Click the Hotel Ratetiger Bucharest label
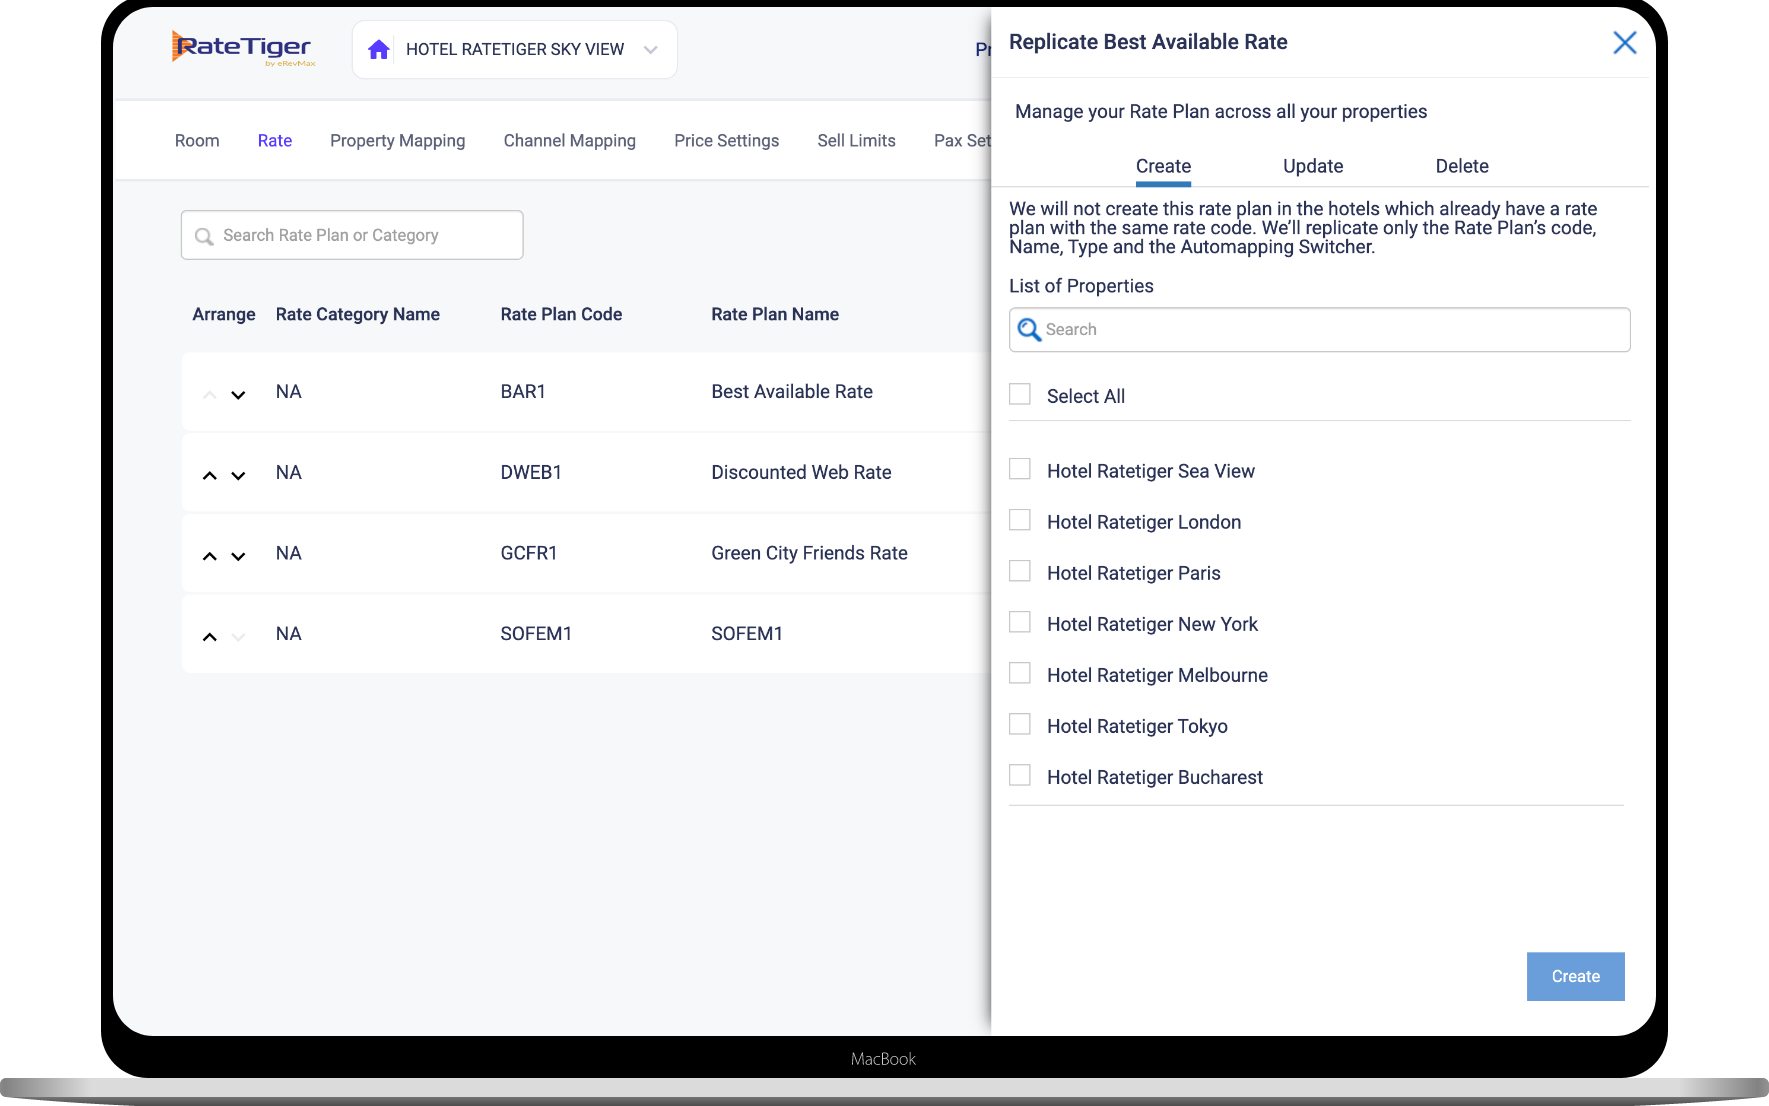This screenshot has width=1769, height=1106. [1155, 778]
